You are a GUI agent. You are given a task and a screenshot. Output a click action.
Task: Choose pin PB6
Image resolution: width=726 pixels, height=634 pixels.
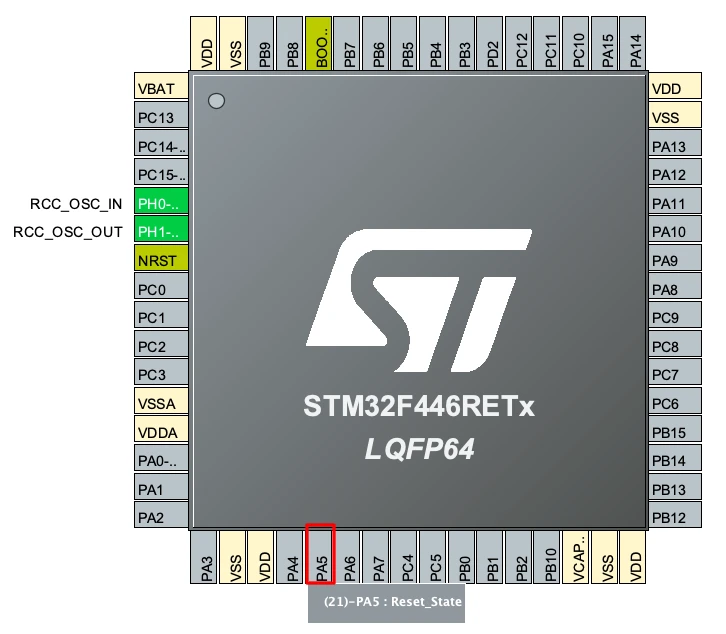click(x=376, y=43)
